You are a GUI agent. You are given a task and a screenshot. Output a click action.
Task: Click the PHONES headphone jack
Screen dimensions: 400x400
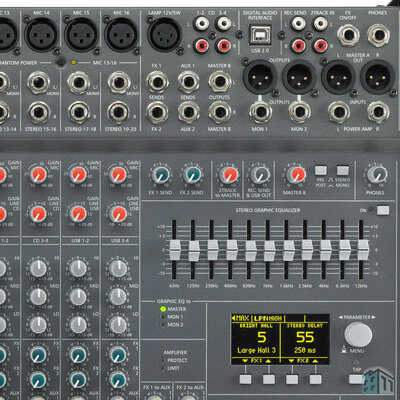pyautogui.click(x=379, y=35)
